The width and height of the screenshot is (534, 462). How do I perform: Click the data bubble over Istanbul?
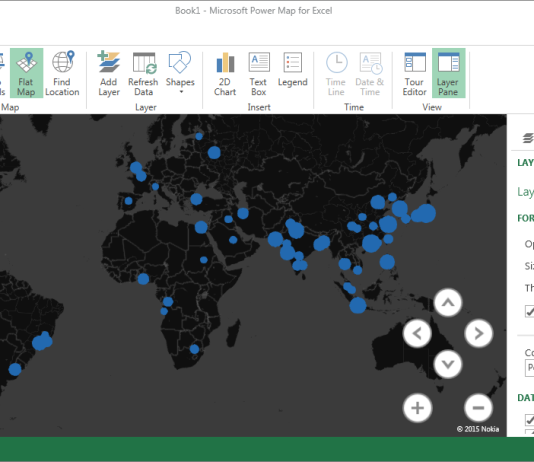(196, 199)
